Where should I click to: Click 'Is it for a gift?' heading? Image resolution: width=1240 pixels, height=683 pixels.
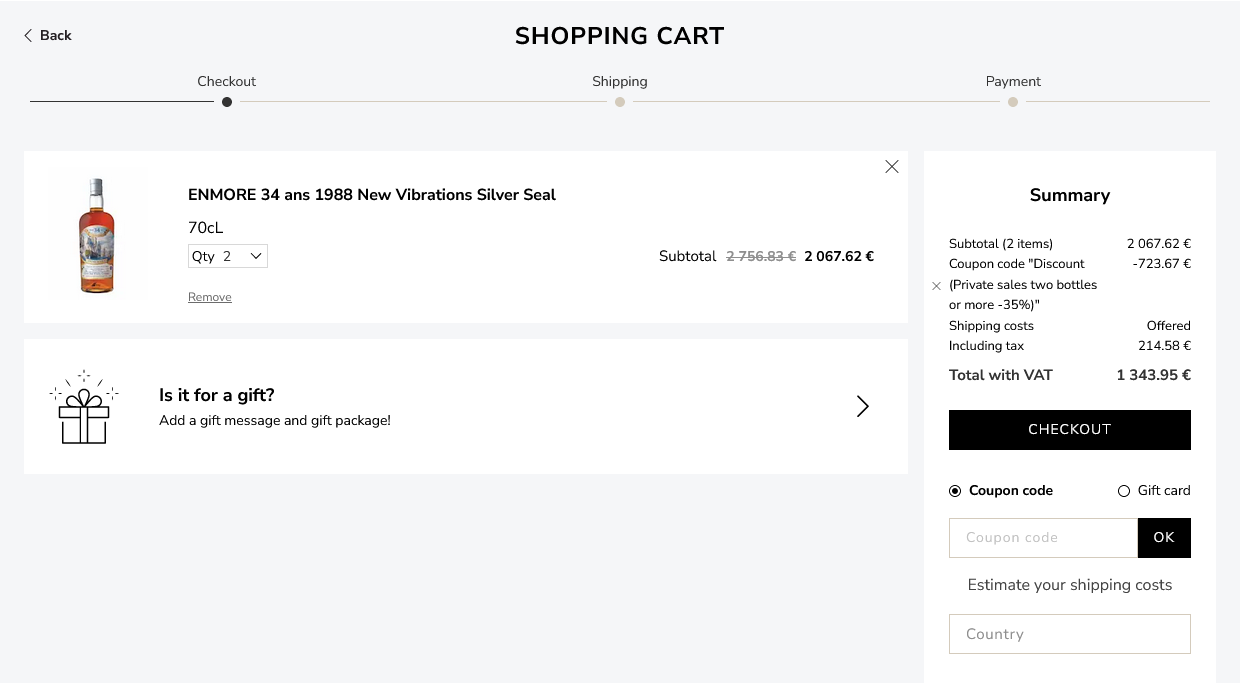(x=217, y=395)
